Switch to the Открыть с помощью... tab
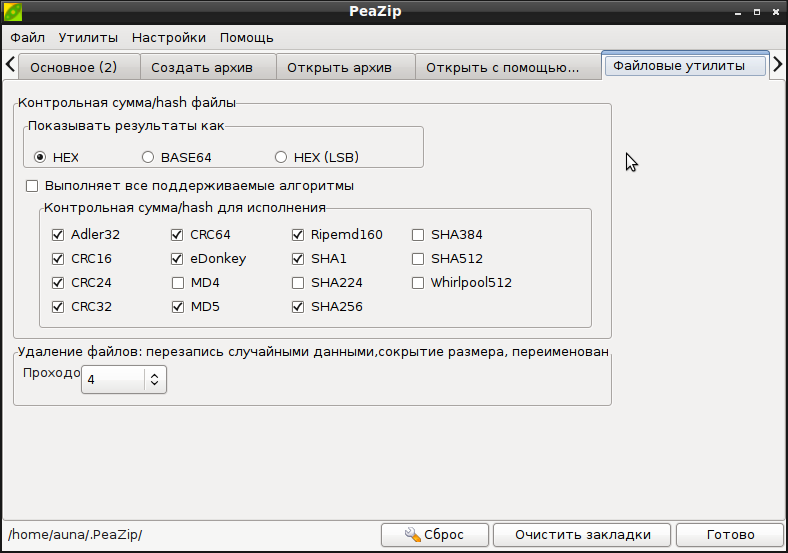Image resolution: width=788 pixels, height=553 pixels. [x=508, y=67]
